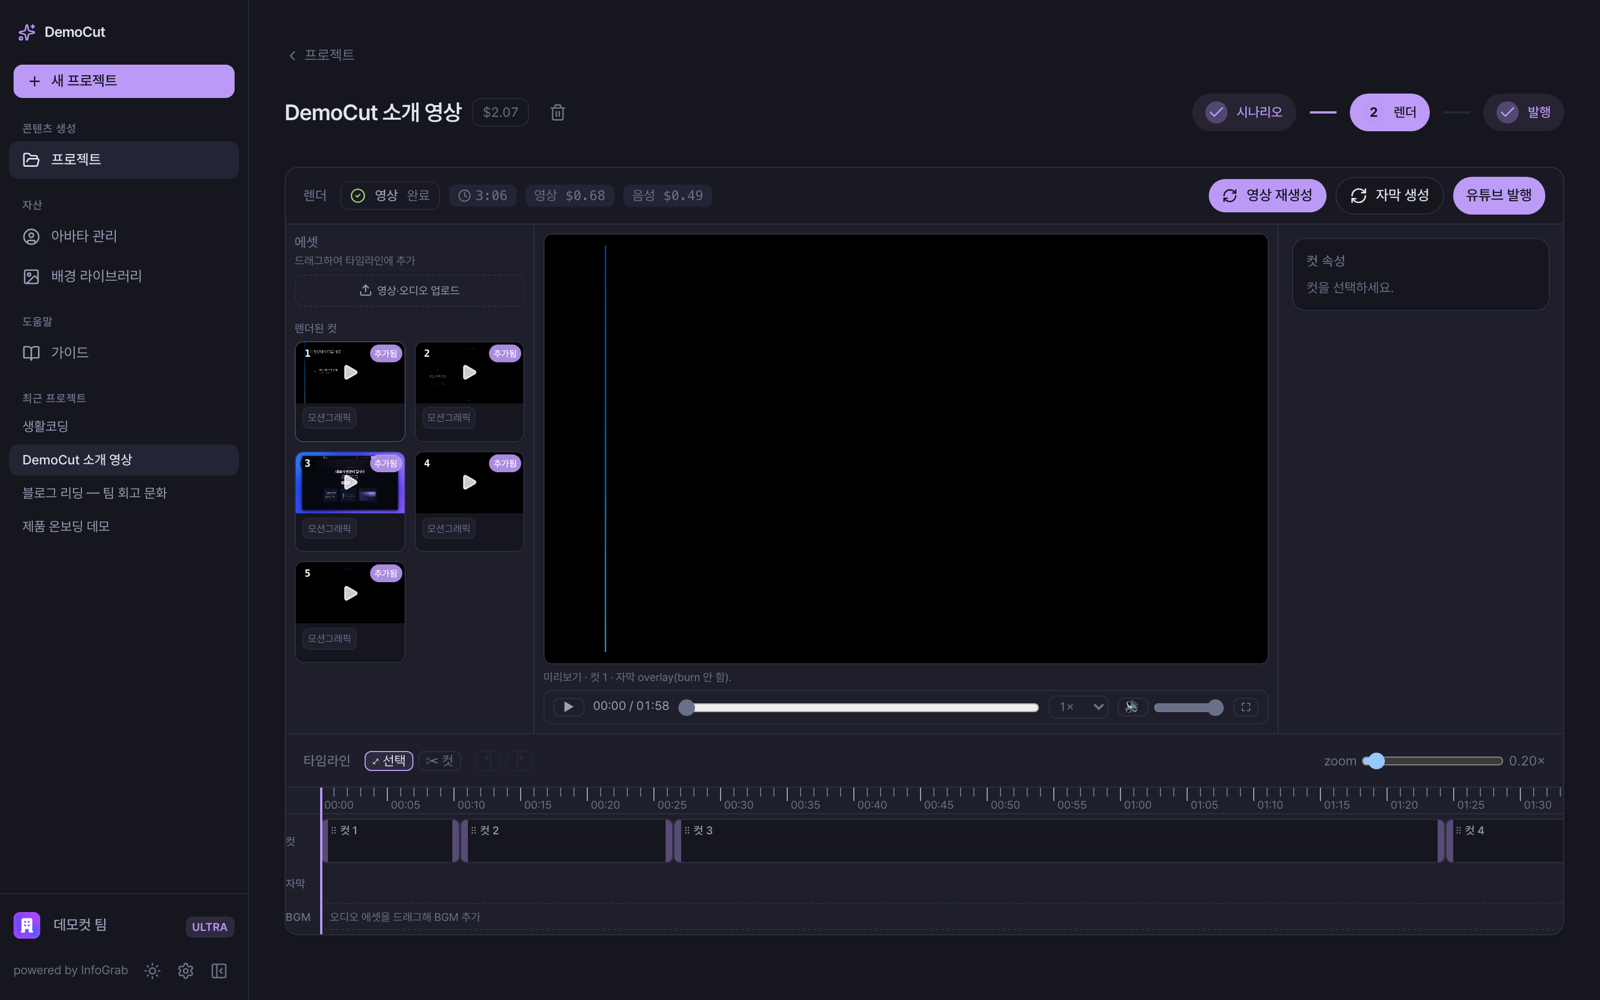Click drag-handle dots icon on 컷 3
This screenshot has width=1600, height=1000.
click(687, 831)
